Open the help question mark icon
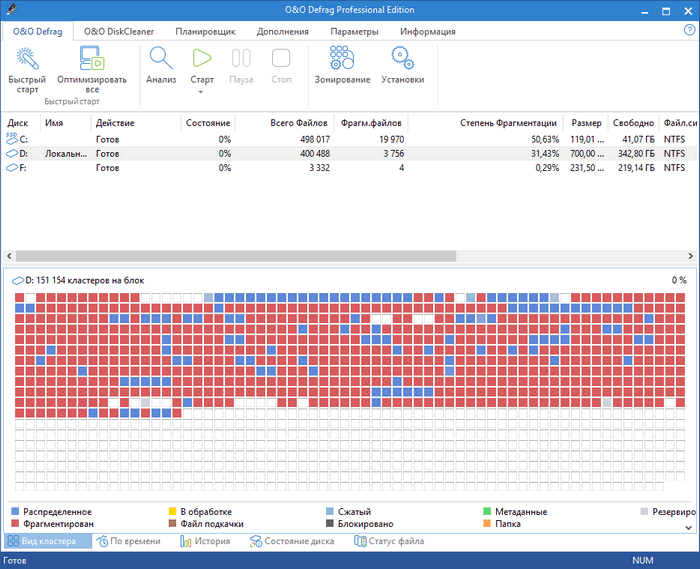Image resolution: width=700 pixels, height=569 pixels. [x=689, y=30]
